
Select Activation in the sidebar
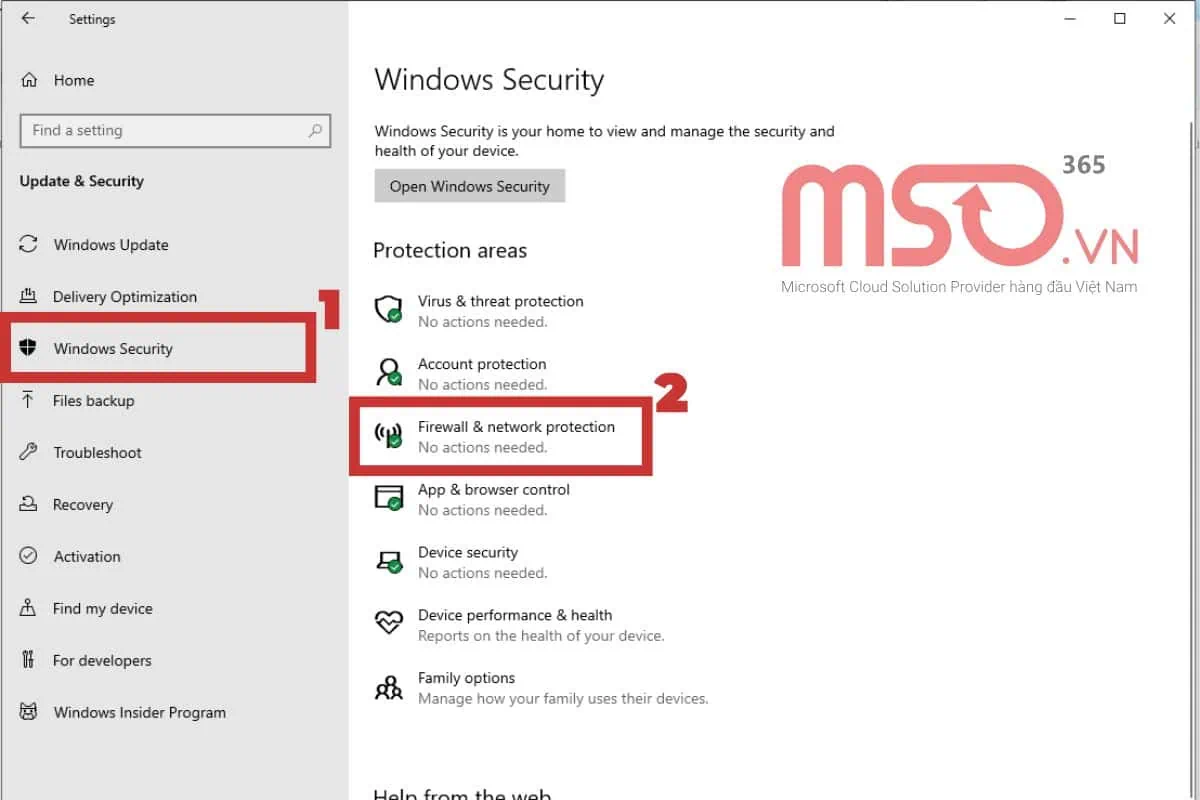(87, 557)
